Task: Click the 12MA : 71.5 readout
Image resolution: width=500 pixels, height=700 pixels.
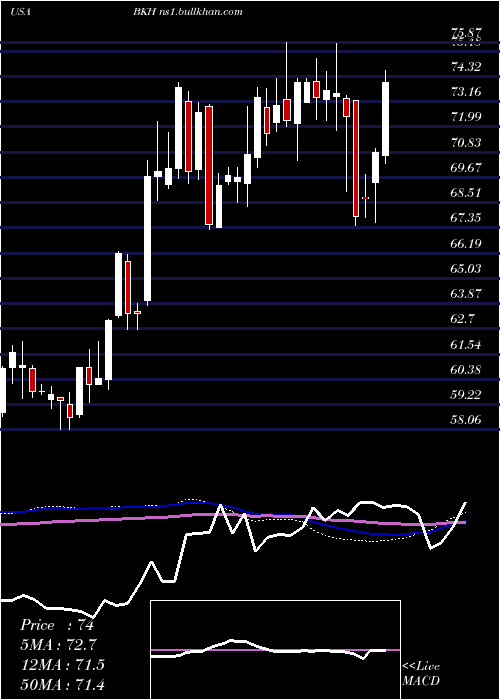Action: pyautogui.click(x=62, y=665)
